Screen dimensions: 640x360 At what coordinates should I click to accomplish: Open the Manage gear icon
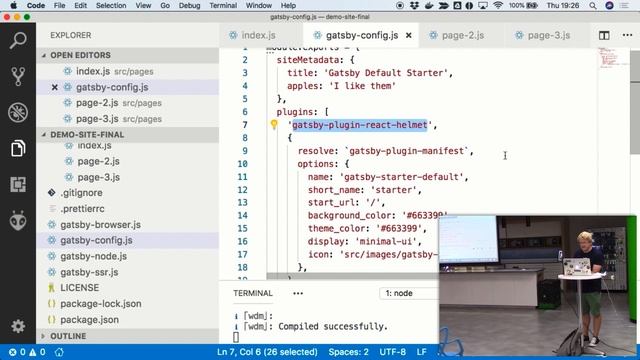18,326
